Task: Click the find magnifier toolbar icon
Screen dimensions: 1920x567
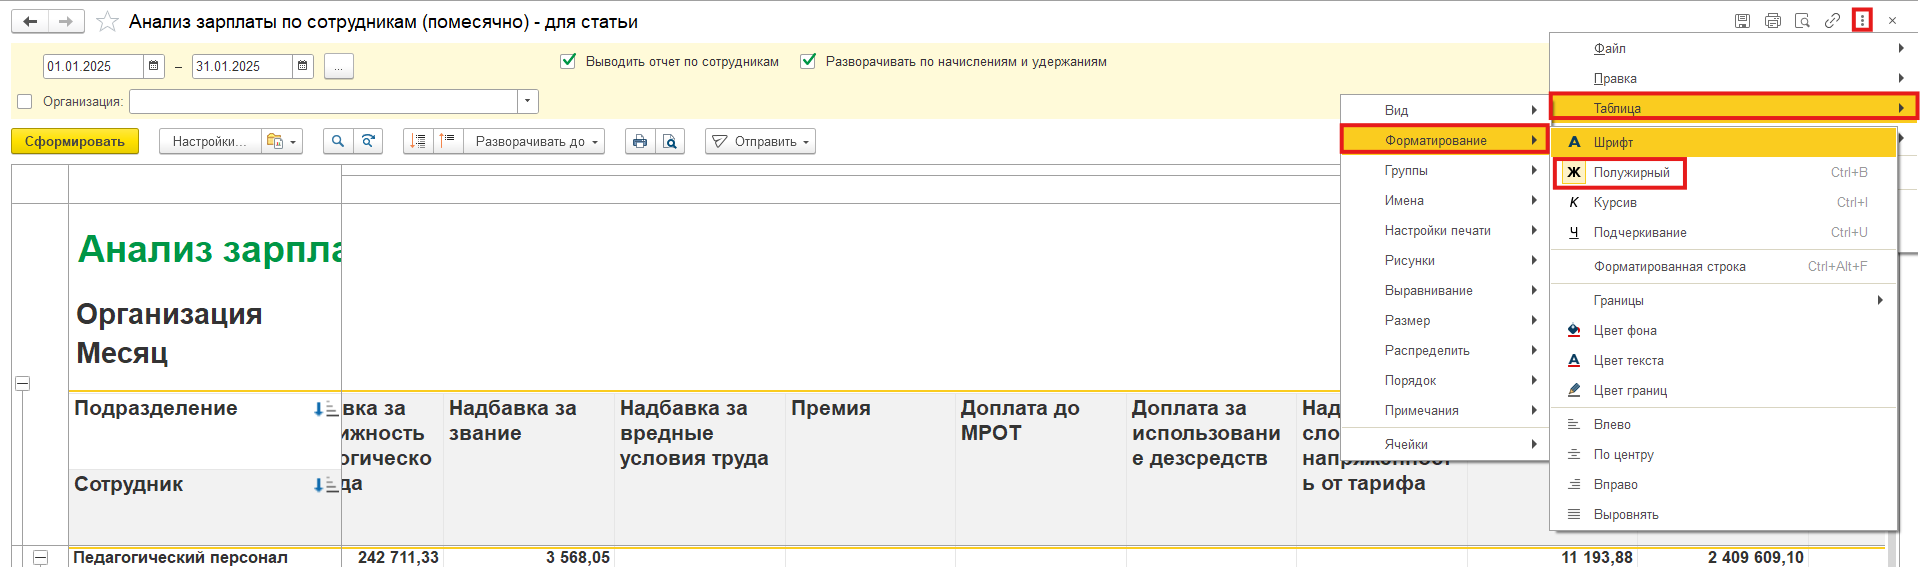Action: [x=338, y=141]
